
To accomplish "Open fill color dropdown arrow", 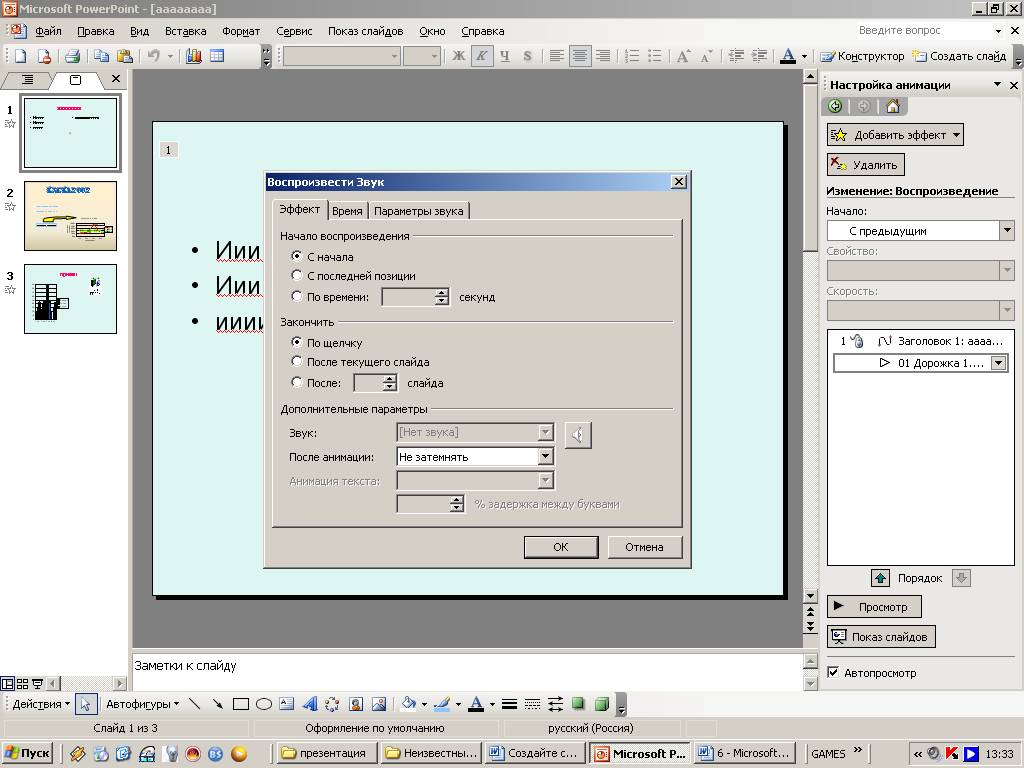I will [424, 704].
